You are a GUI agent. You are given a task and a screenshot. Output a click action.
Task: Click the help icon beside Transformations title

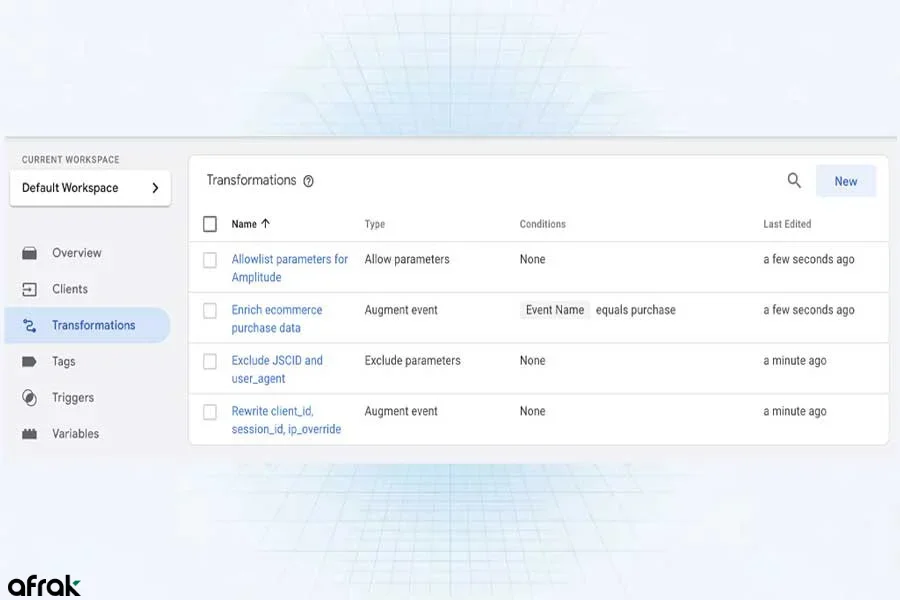(x=308, y=181)
